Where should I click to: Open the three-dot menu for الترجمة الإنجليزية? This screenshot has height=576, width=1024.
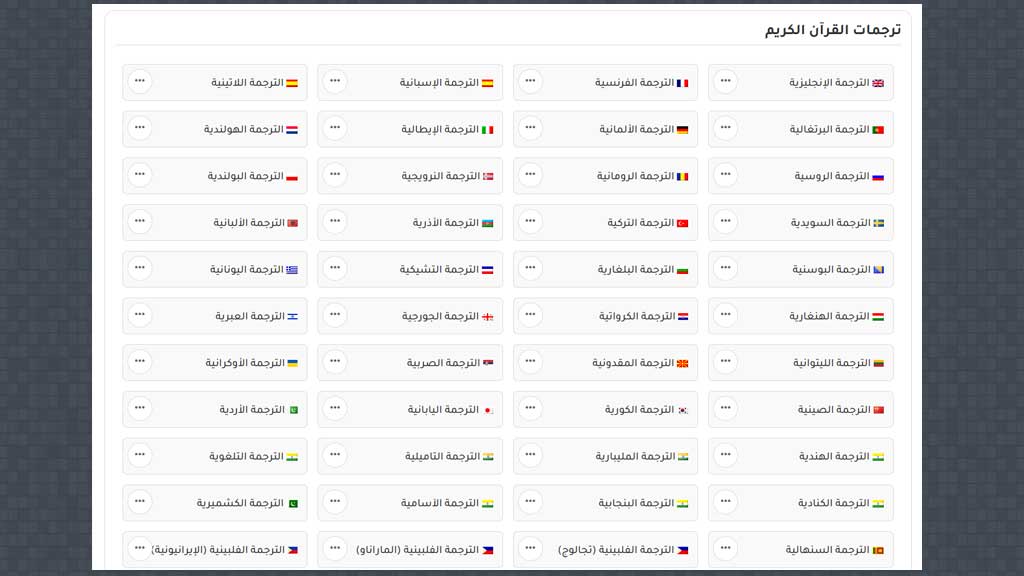click(x=725, y=82)
